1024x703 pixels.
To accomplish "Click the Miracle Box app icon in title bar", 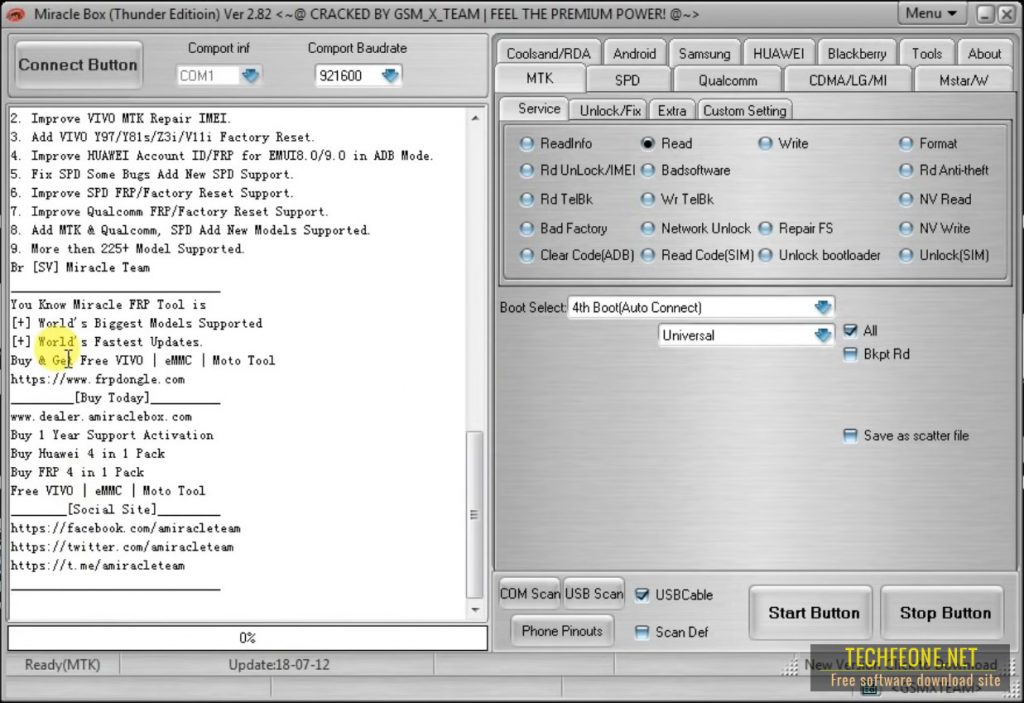I will (14, 14).
